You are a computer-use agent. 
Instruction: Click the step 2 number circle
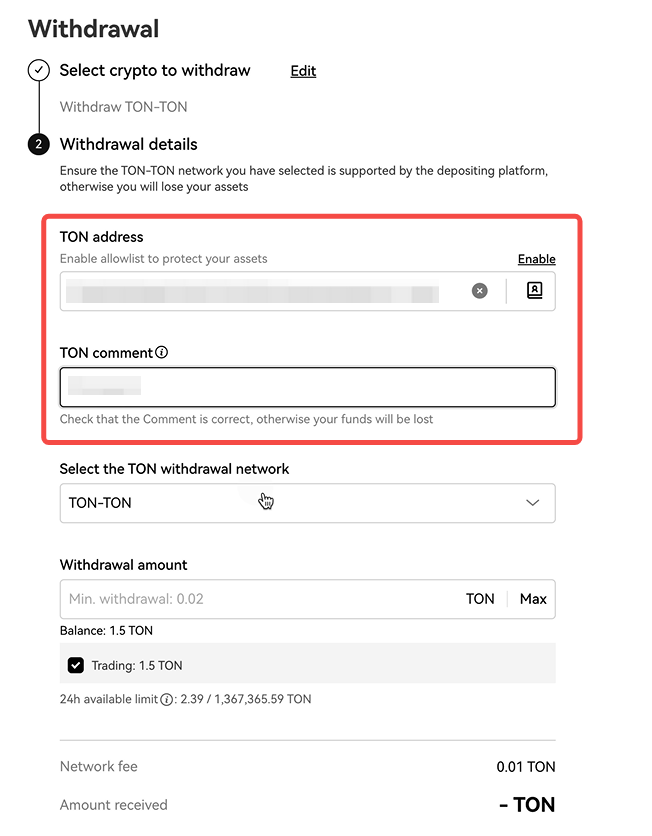[39, 145]
